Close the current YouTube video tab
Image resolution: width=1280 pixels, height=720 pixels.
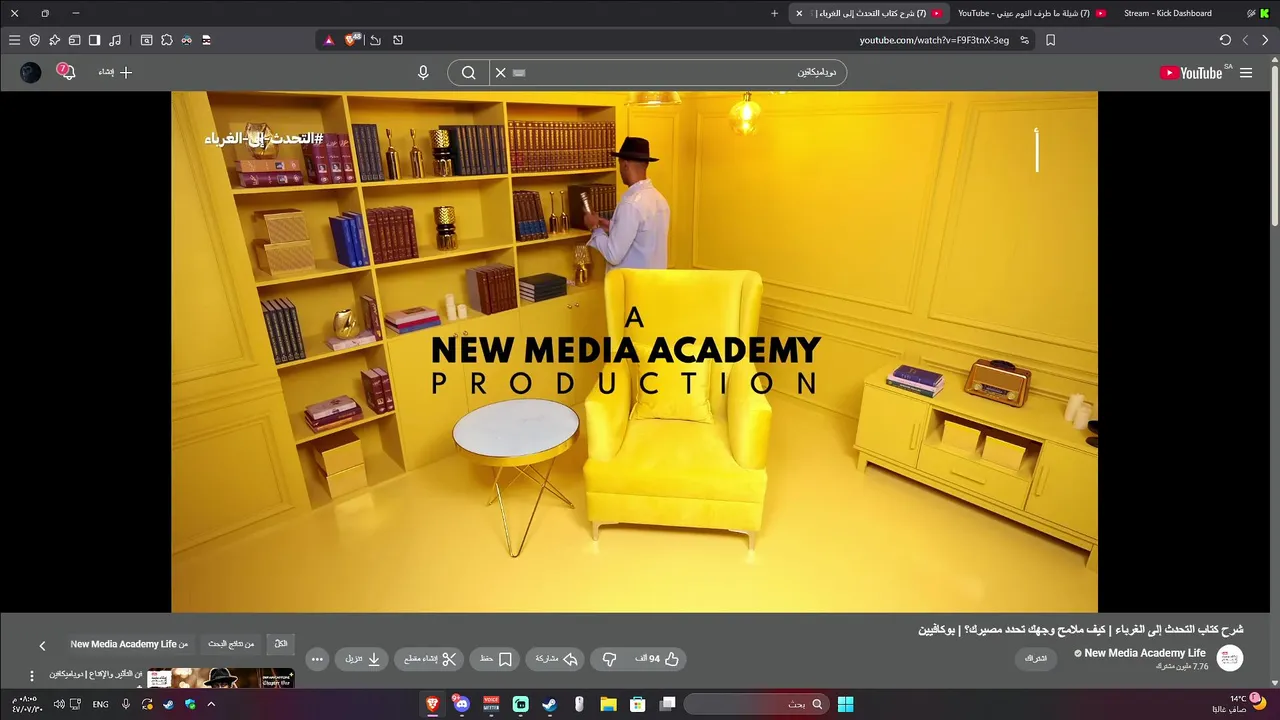point(799,13)
